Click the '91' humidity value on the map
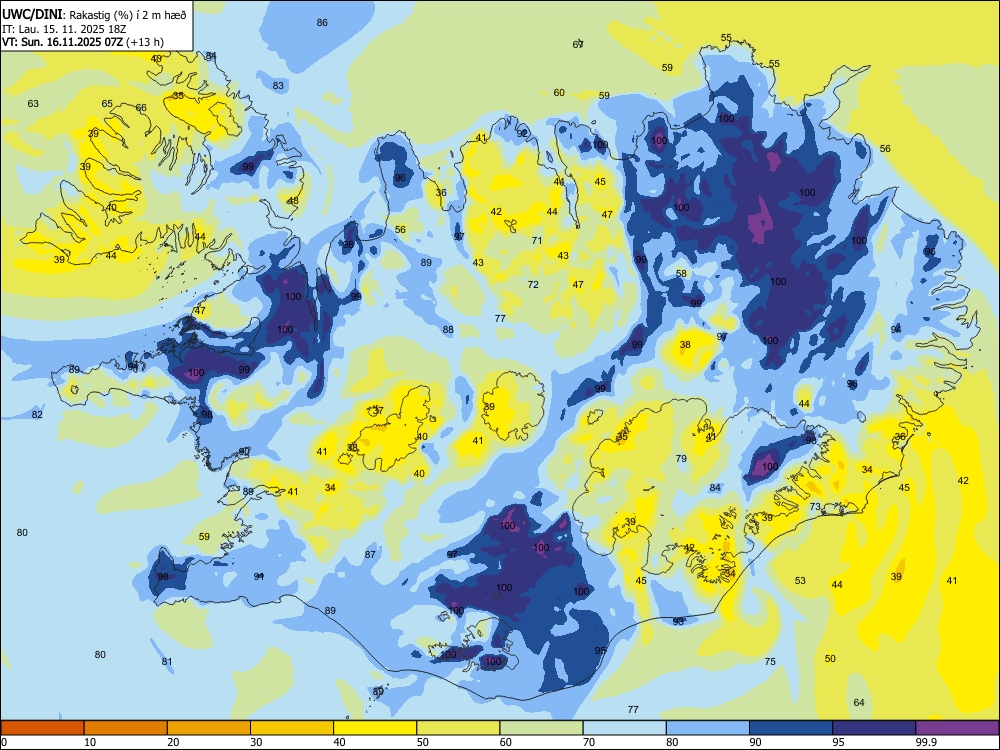The width and height of the screenshot is (1000, 750). tap(259, 576)
